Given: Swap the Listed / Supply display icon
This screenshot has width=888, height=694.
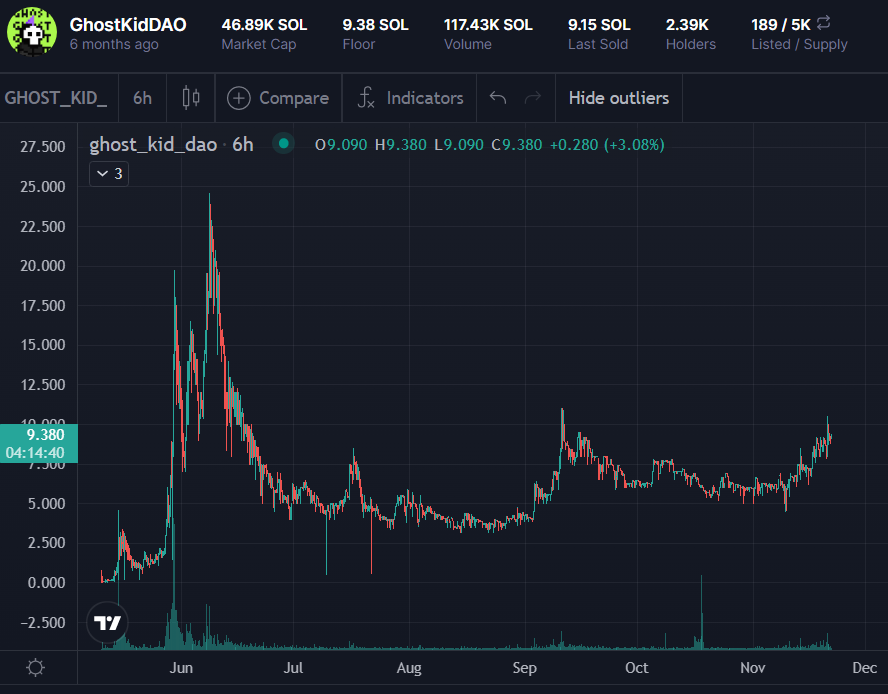Looking at the screenshot, I should click(823, 23).
